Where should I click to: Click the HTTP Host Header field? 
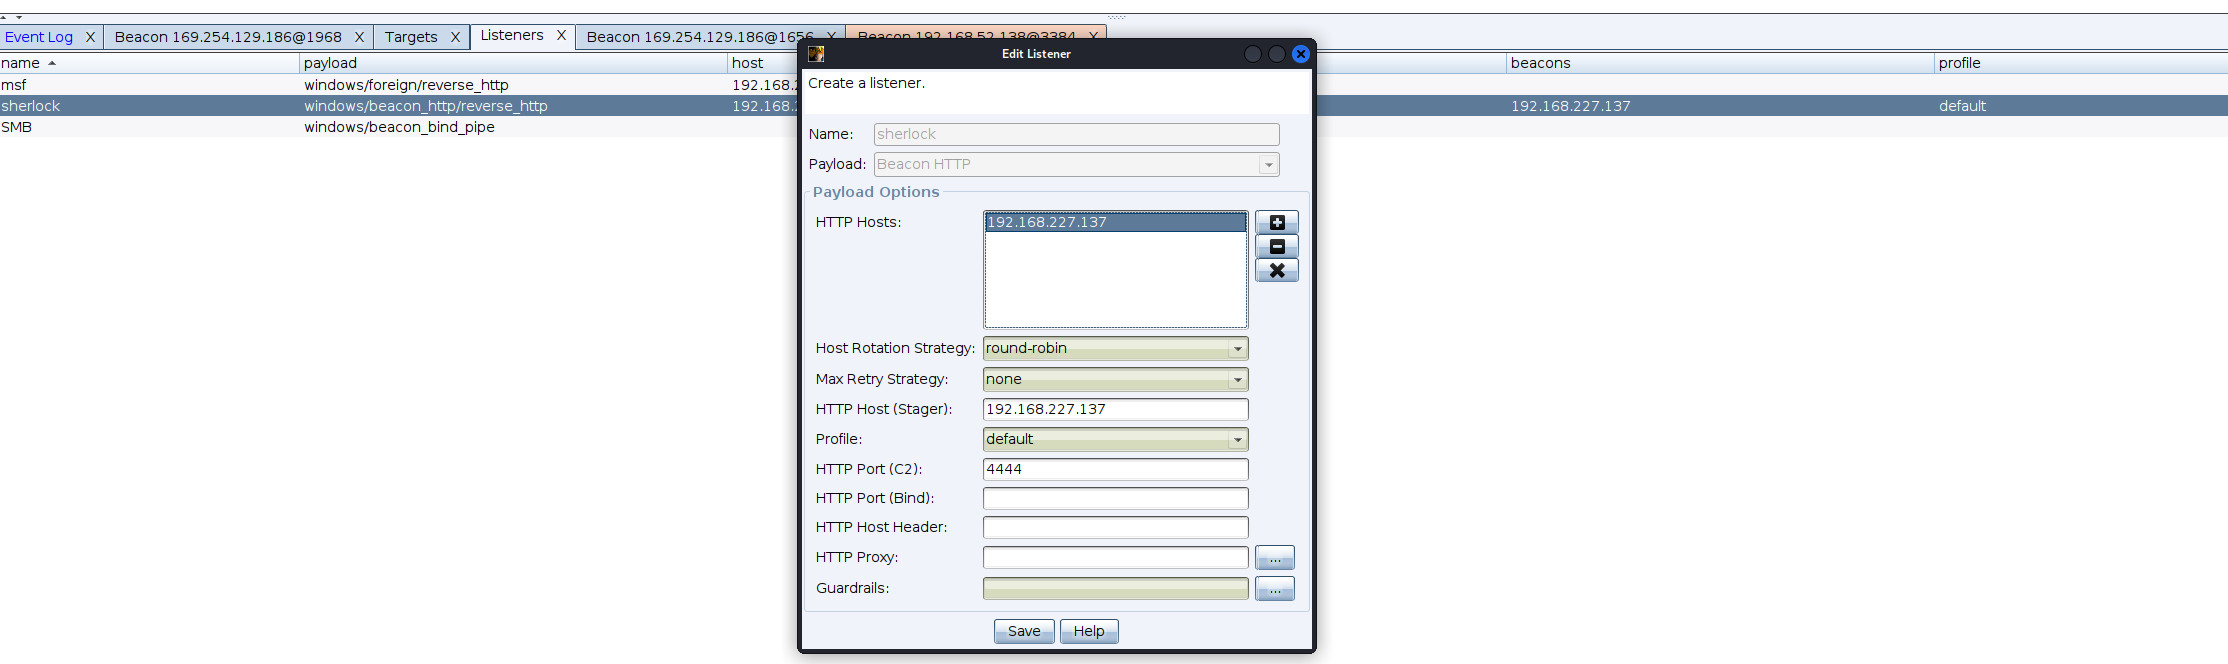pyautogui.click(x=1115, y=527)
